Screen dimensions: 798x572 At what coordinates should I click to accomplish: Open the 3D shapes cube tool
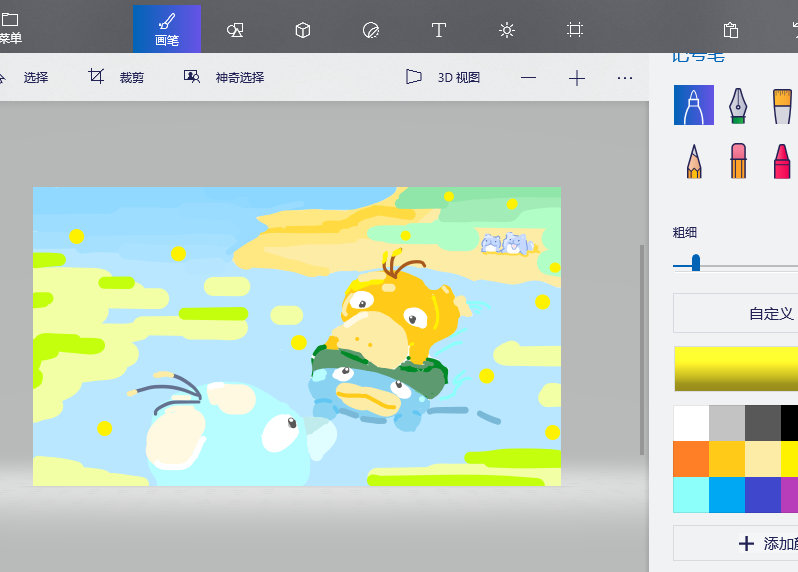303,30
